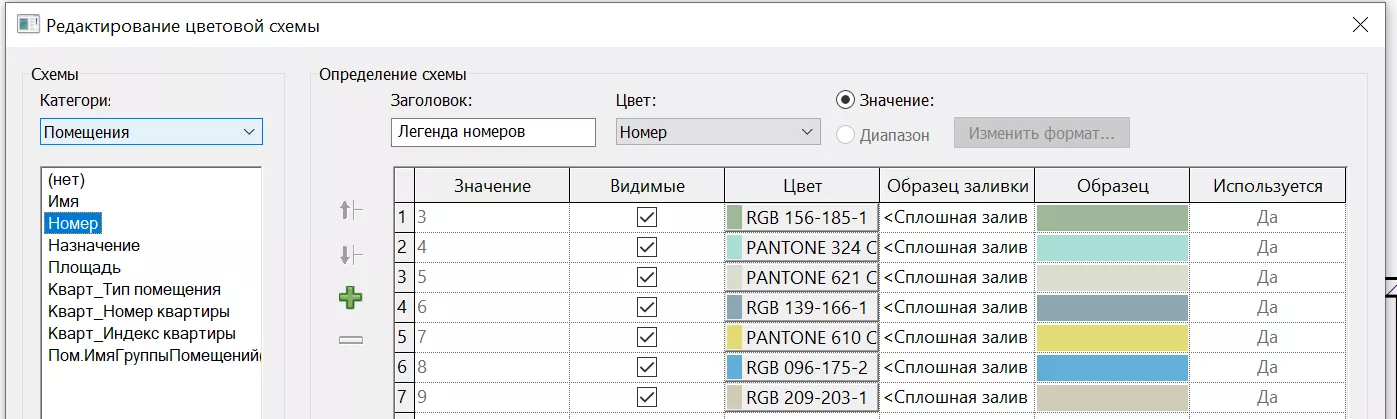
Task: Click the Заголовок field with Легенда номеров
Action: [493, 132]
